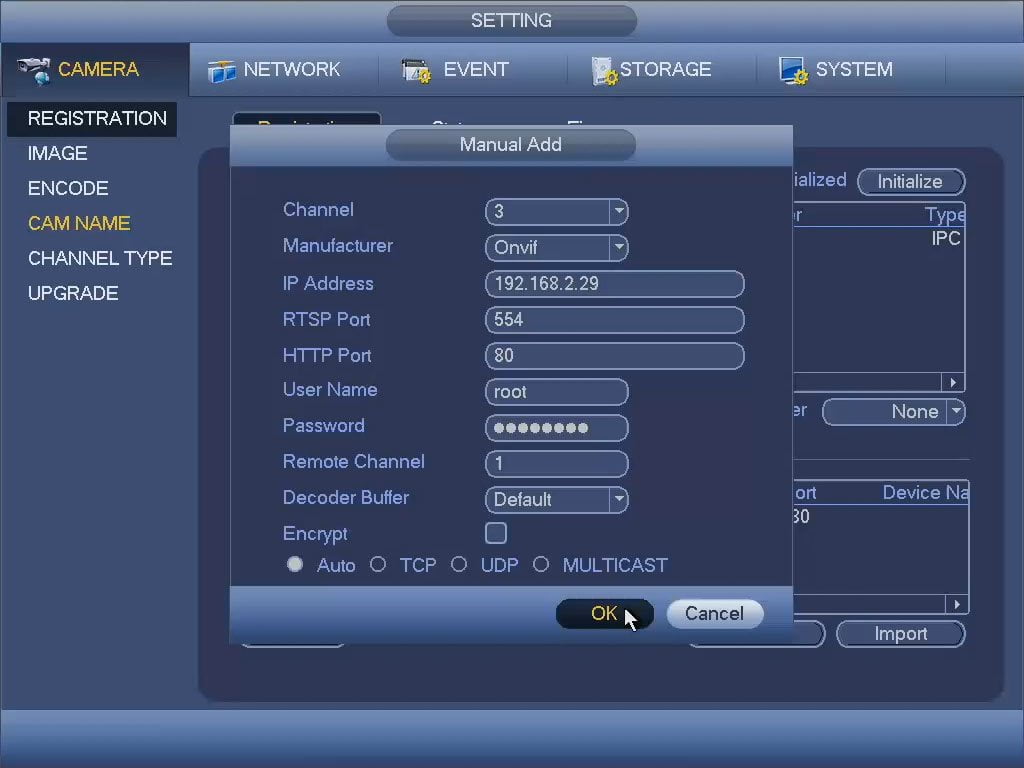Click the Password field
Viewport: 1024px width, 768px height.
point(556,428)
